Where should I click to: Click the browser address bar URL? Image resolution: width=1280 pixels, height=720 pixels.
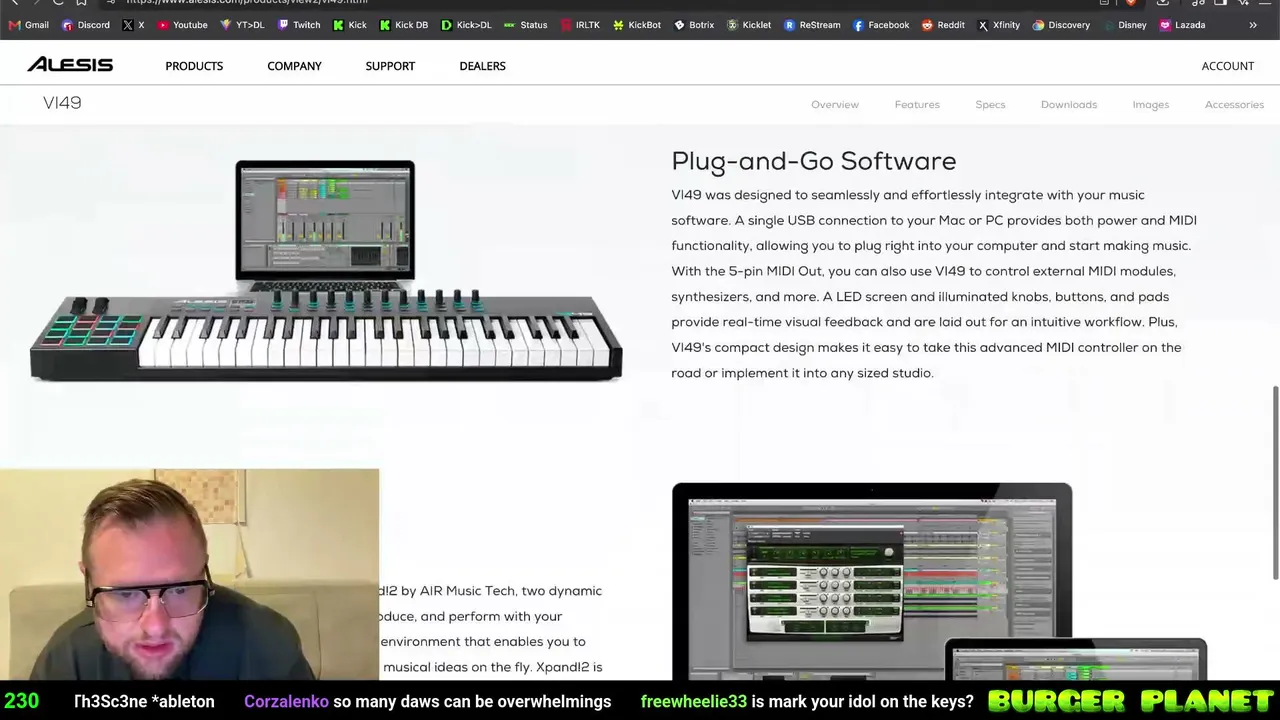(247, 2)
